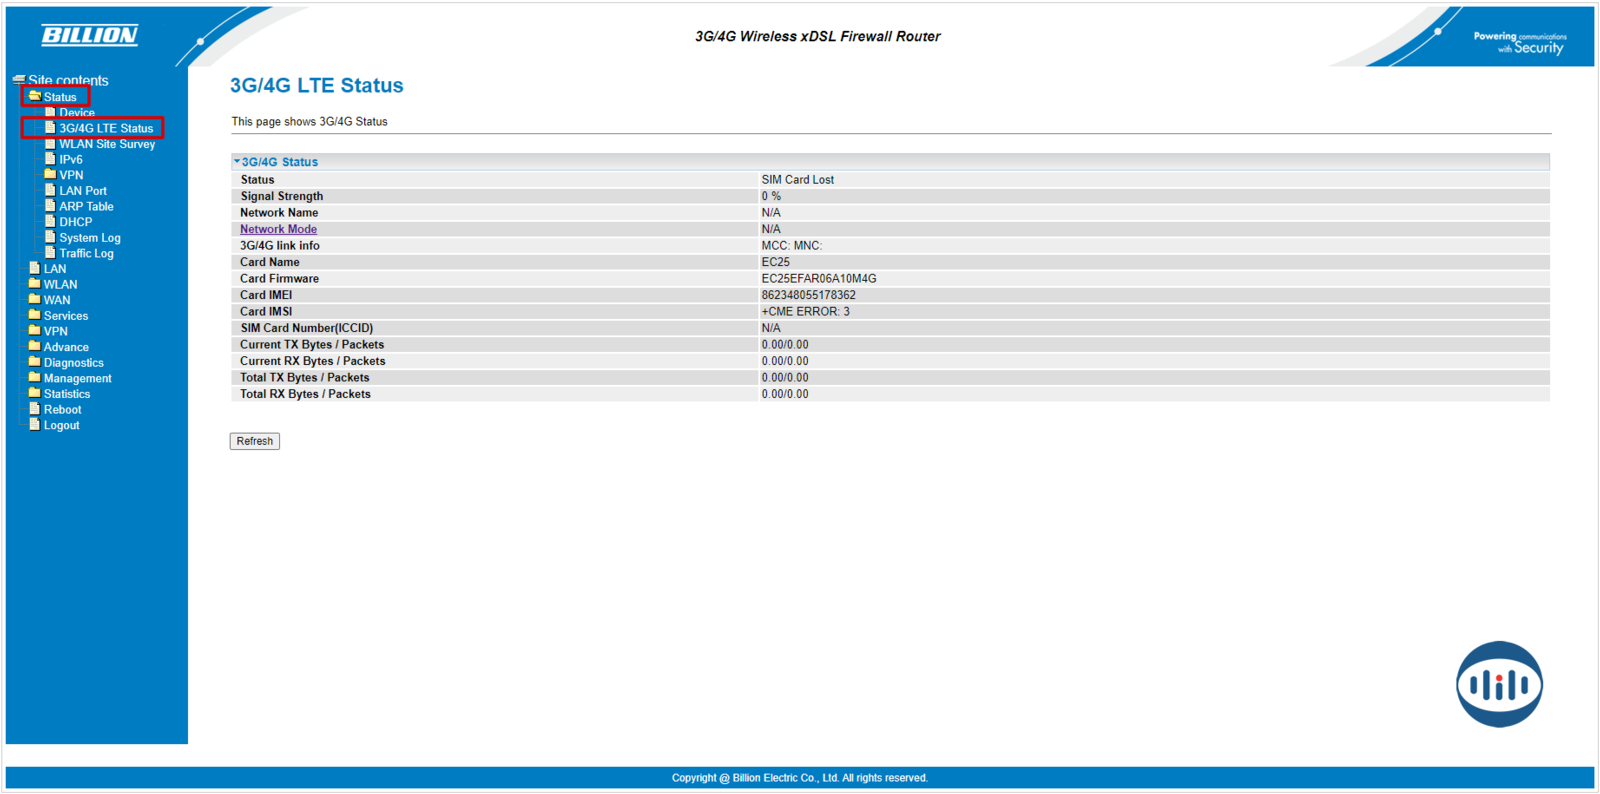
Task: Click the Billion logo in header
Action: 89,35
